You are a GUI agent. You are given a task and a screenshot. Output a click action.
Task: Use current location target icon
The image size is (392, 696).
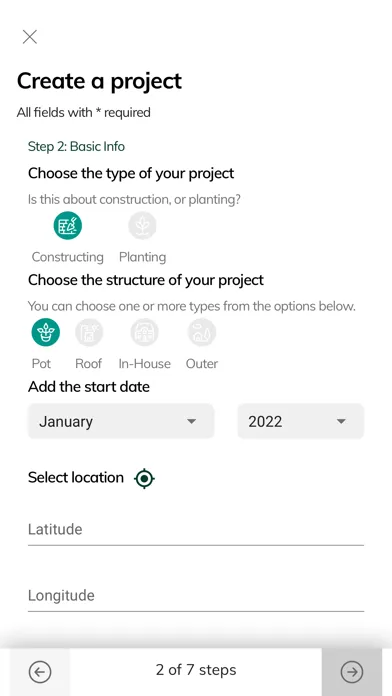tap(144, 478)
